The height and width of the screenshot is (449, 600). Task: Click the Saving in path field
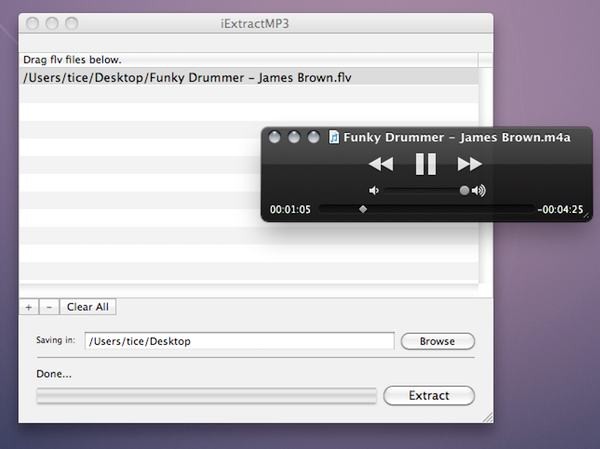point(239,341)
